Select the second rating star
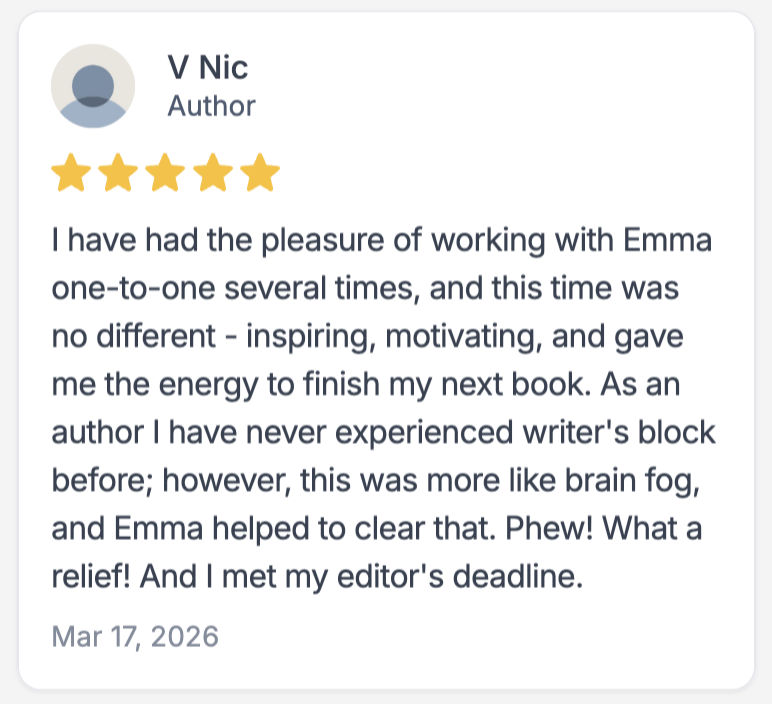The image size is (772, 704). pos(118,173)
